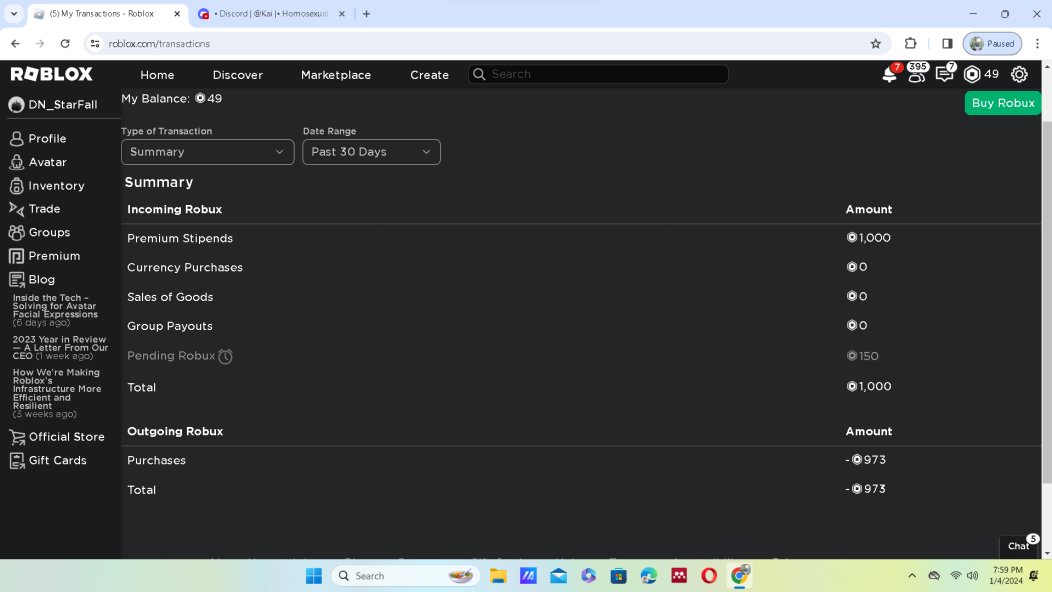Click the Windows taskbar search box
Screen dimensions: 1052x592
[x=406, y=576]
